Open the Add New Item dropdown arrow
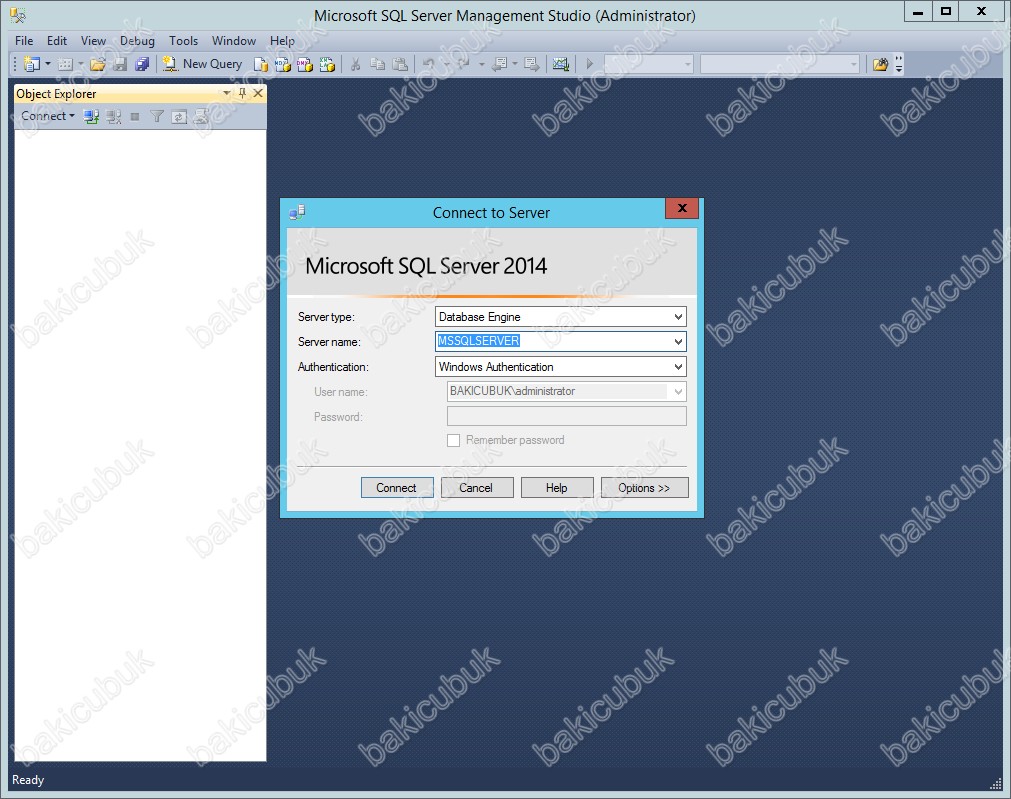1011x799 pixels. pos(81,64)
